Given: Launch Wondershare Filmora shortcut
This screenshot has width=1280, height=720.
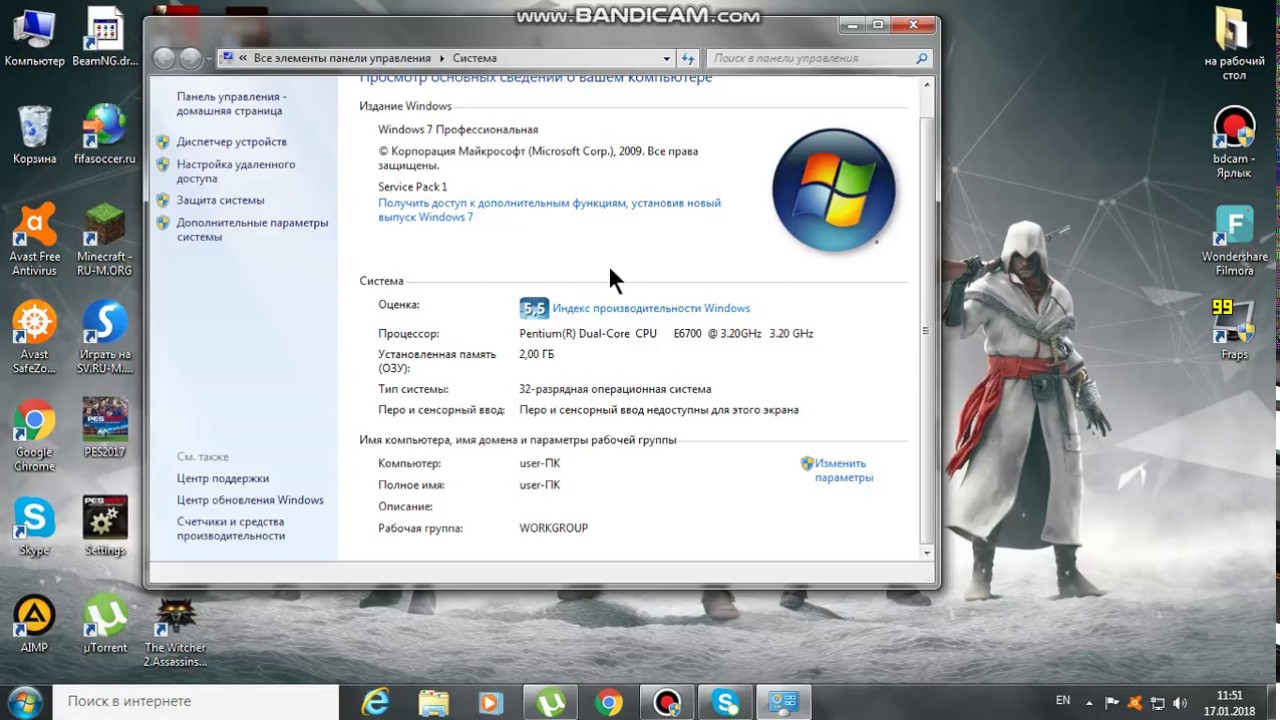Looking at the screenshot, I should [1234, 240].
